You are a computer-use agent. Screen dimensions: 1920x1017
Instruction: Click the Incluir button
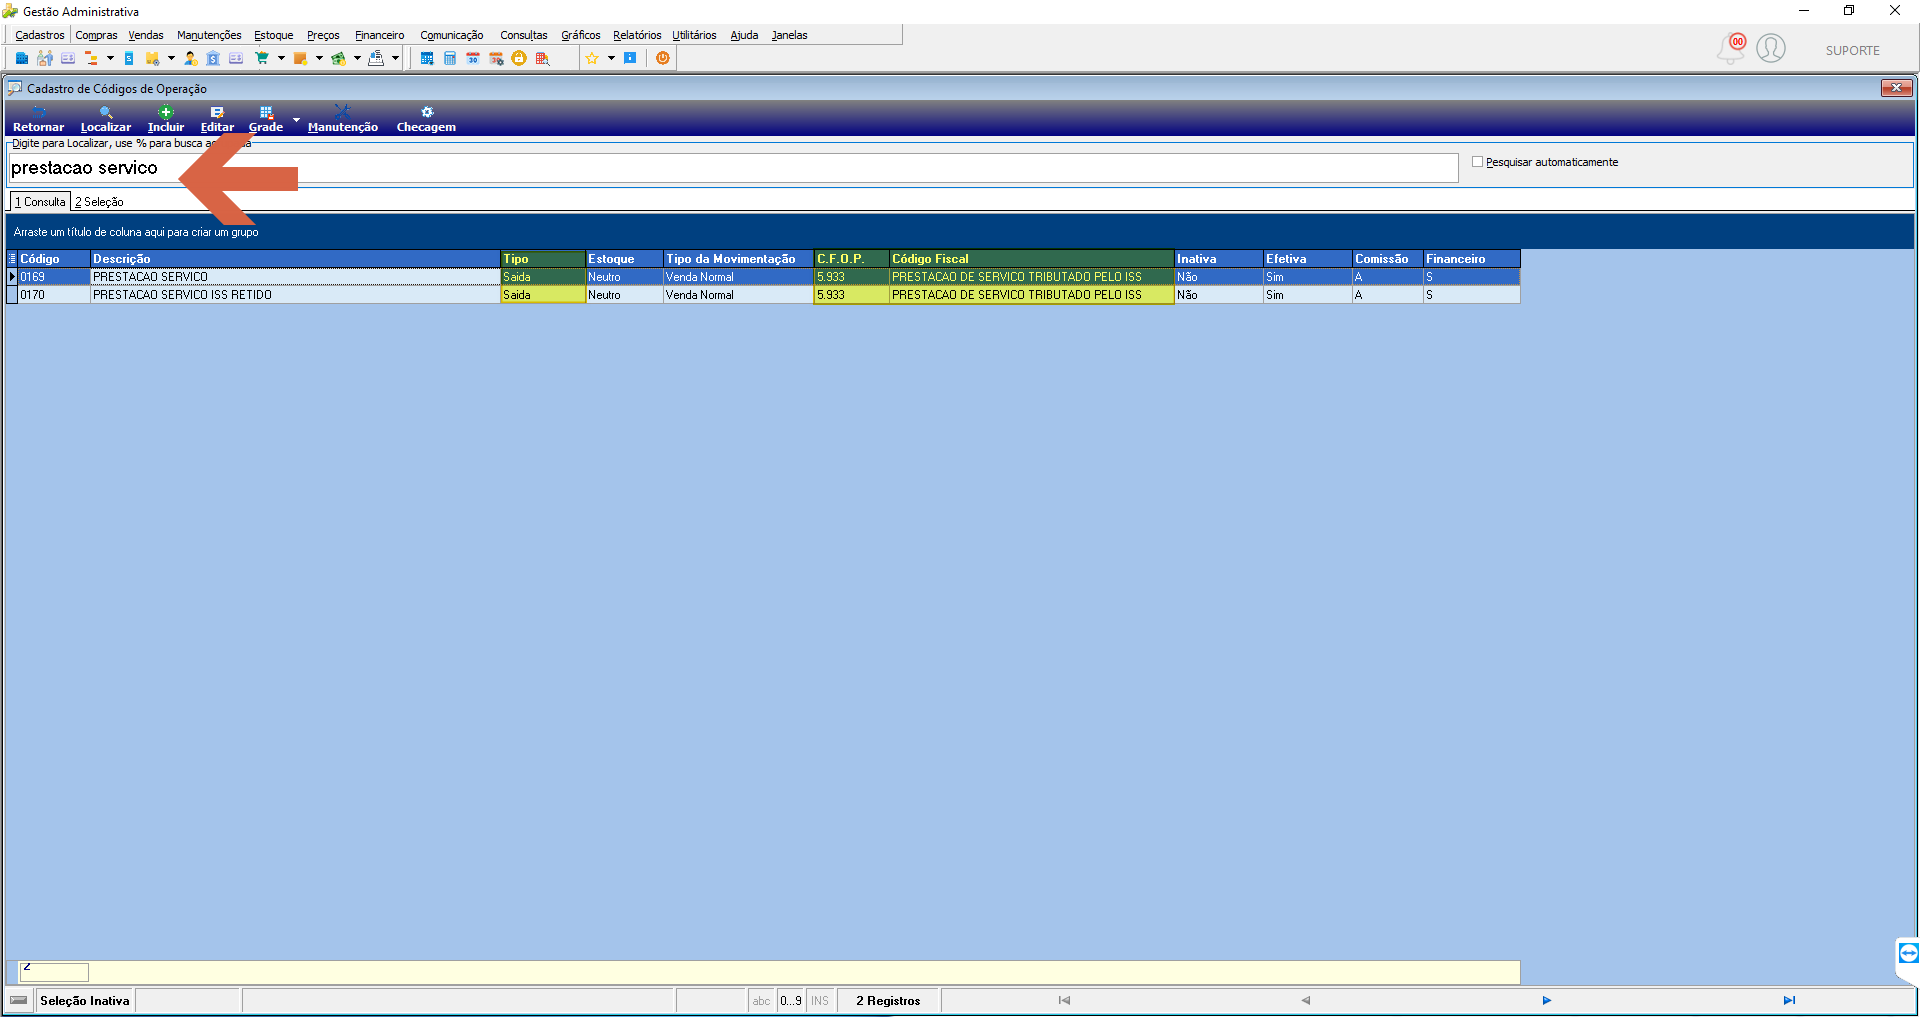click(x=166, y=119)
